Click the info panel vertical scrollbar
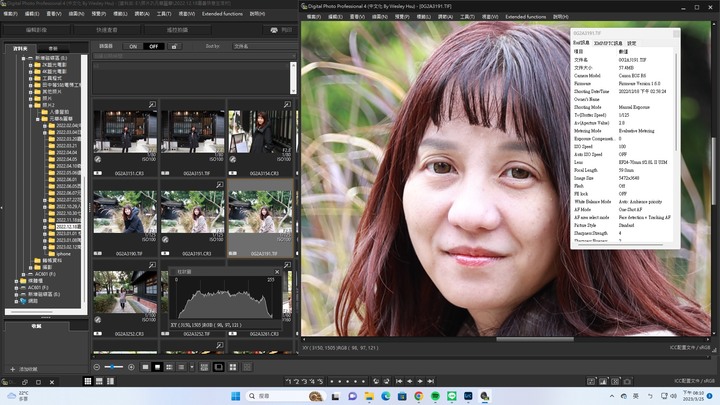720x405 pixels. [x=676, y=101]
